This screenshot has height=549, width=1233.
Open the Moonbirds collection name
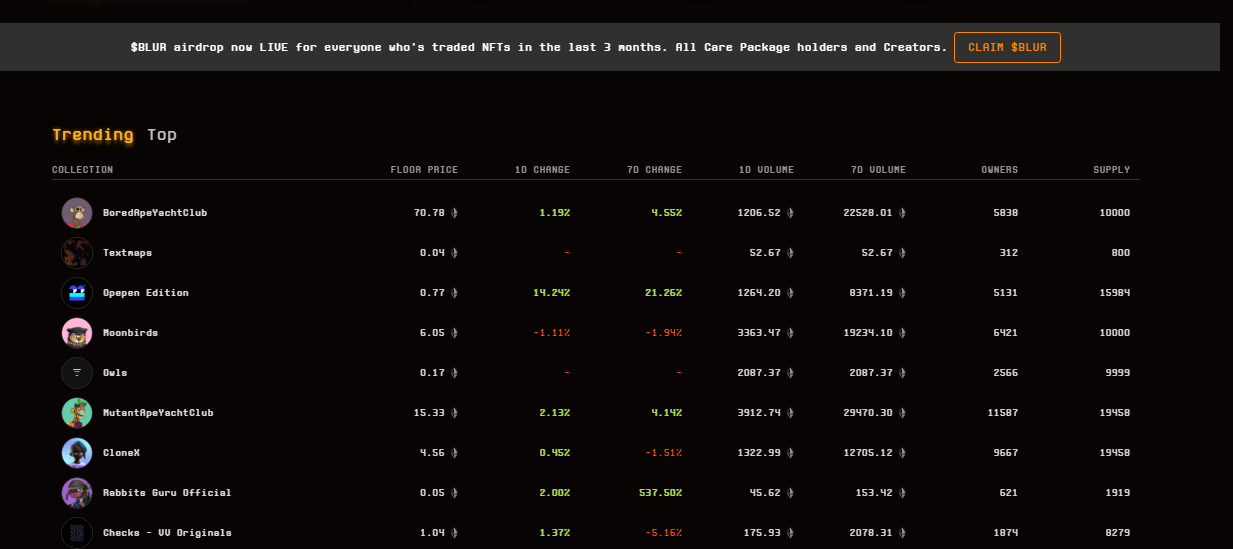[131, 333]
